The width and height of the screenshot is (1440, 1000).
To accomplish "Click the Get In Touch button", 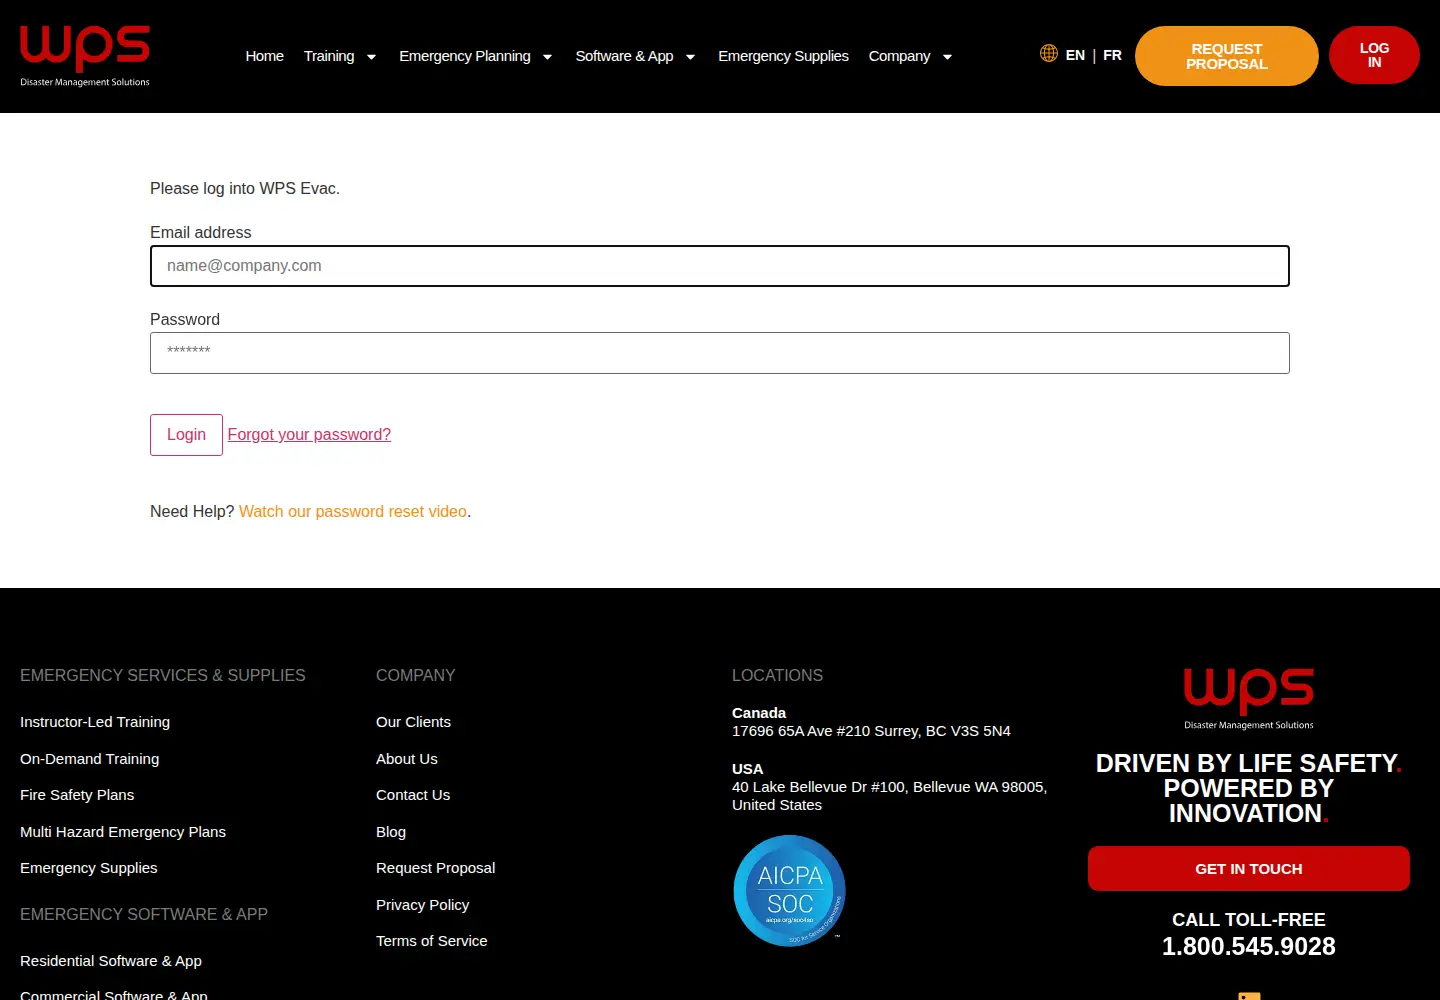I will click(1249, 869).
